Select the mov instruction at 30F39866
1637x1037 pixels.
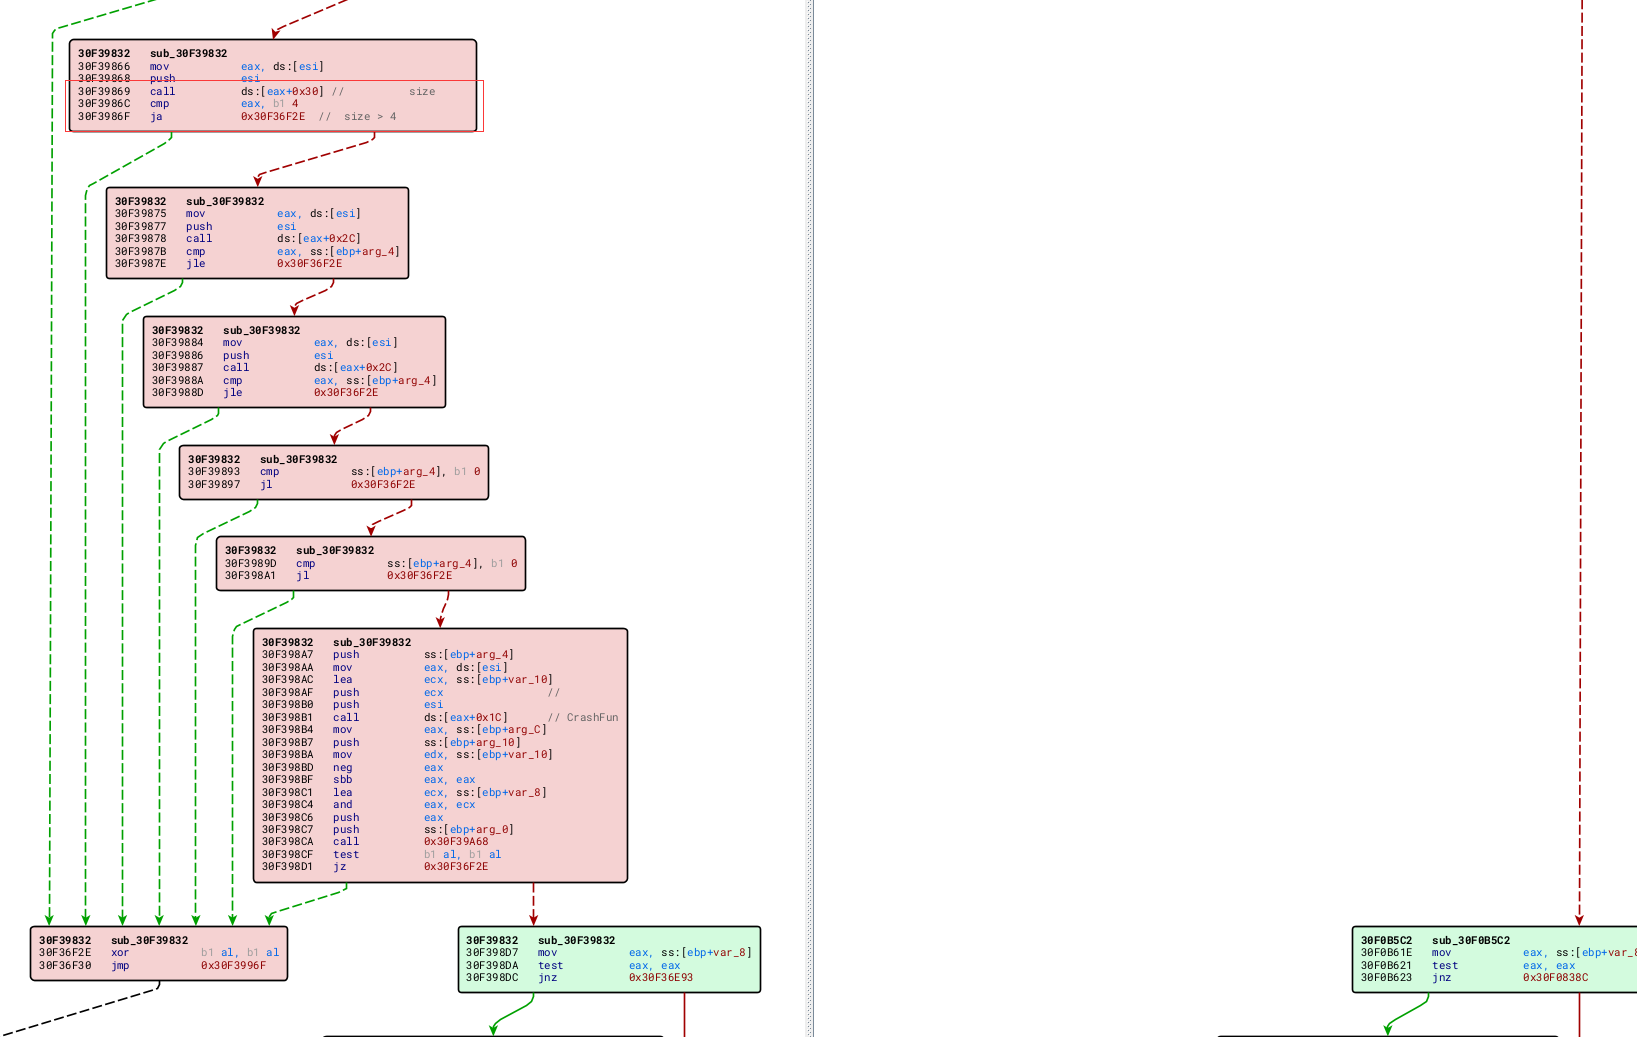tap(201, 67)
